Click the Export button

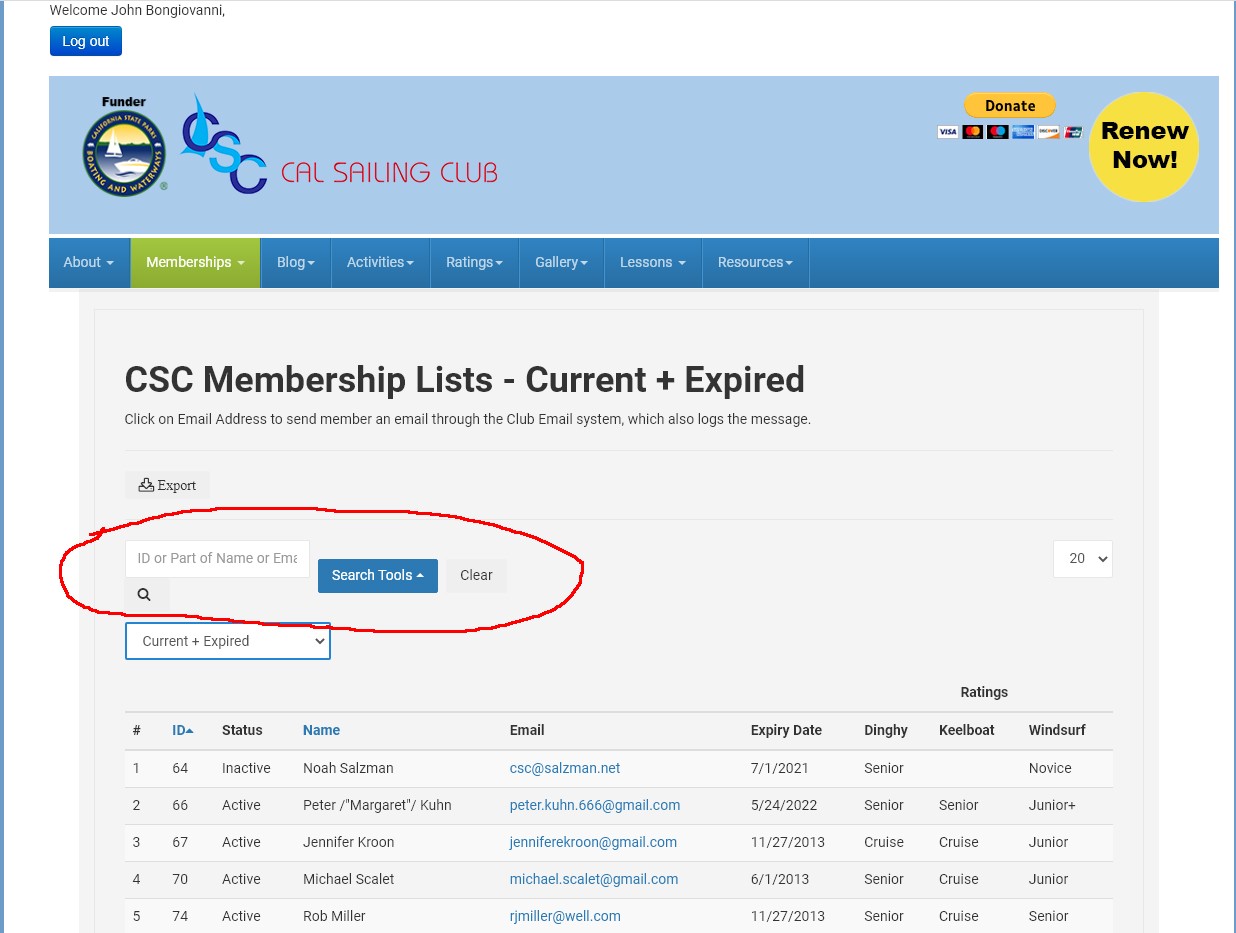pos(167,485)
